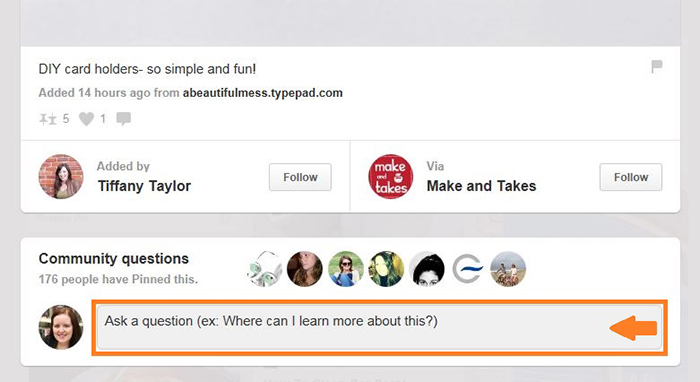
Task: Click your own profile picture beside question box
Action: (x=61, y=327)
